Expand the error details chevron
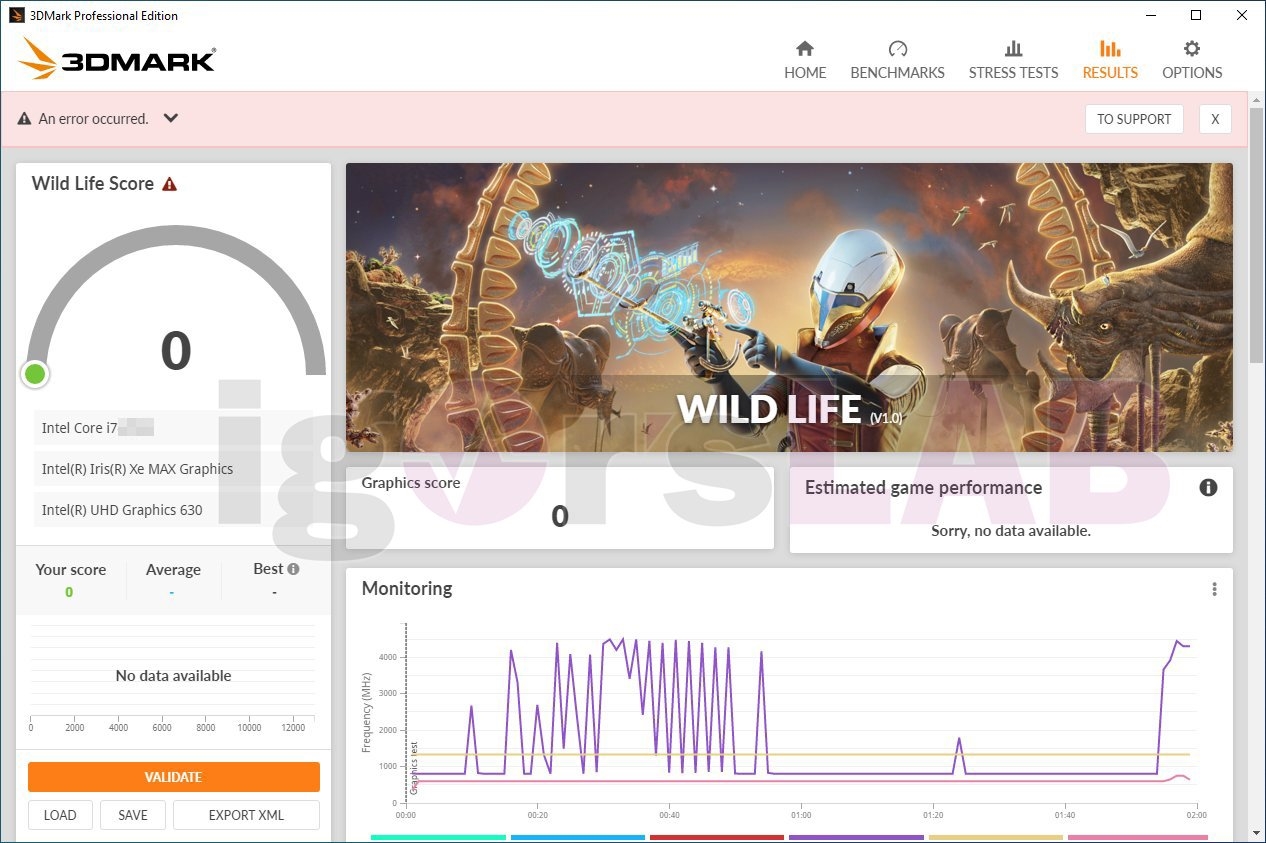The width and height of the screenshot is (1266, 843). (x=171, y=118)
